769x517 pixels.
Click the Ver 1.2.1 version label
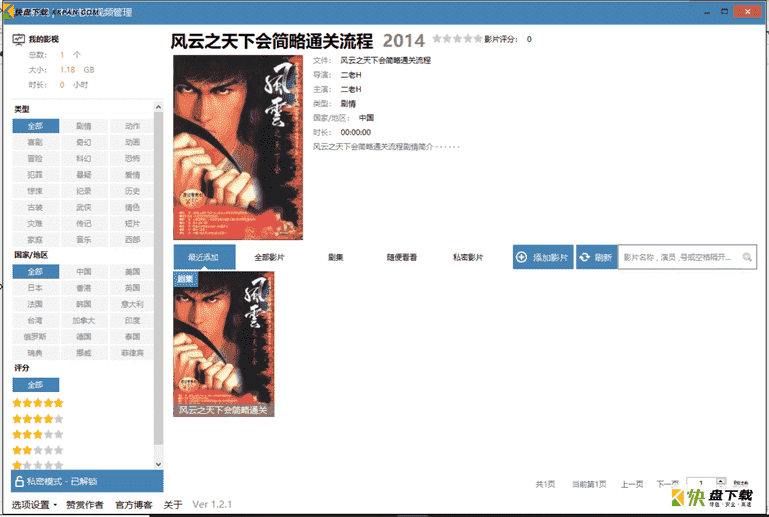(x=212, y=504)
